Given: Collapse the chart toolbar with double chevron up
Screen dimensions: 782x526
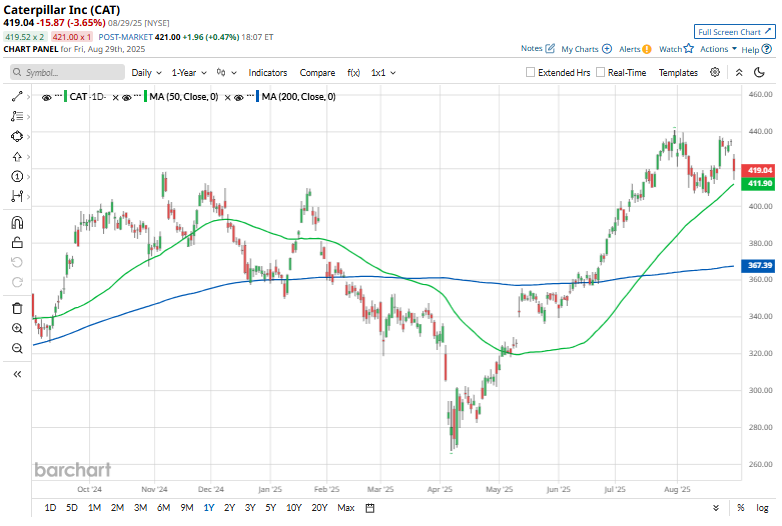Looking at the screenshot, I should (x=739, y=72).
